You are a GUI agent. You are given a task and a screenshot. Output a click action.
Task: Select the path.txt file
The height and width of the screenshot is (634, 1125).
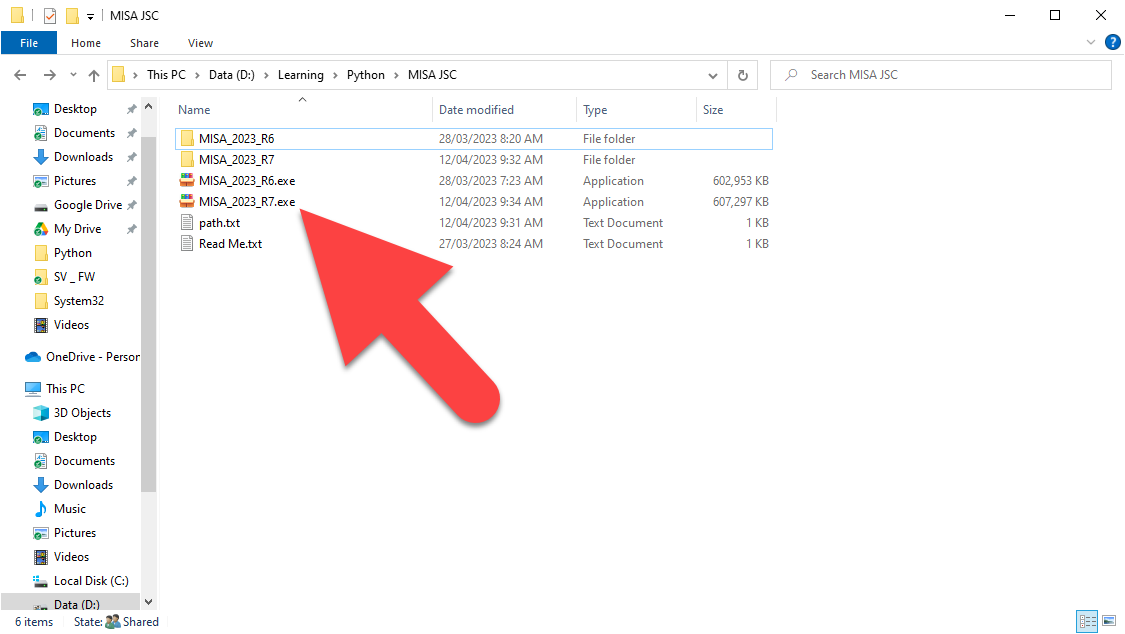click(x=220, y=222)
